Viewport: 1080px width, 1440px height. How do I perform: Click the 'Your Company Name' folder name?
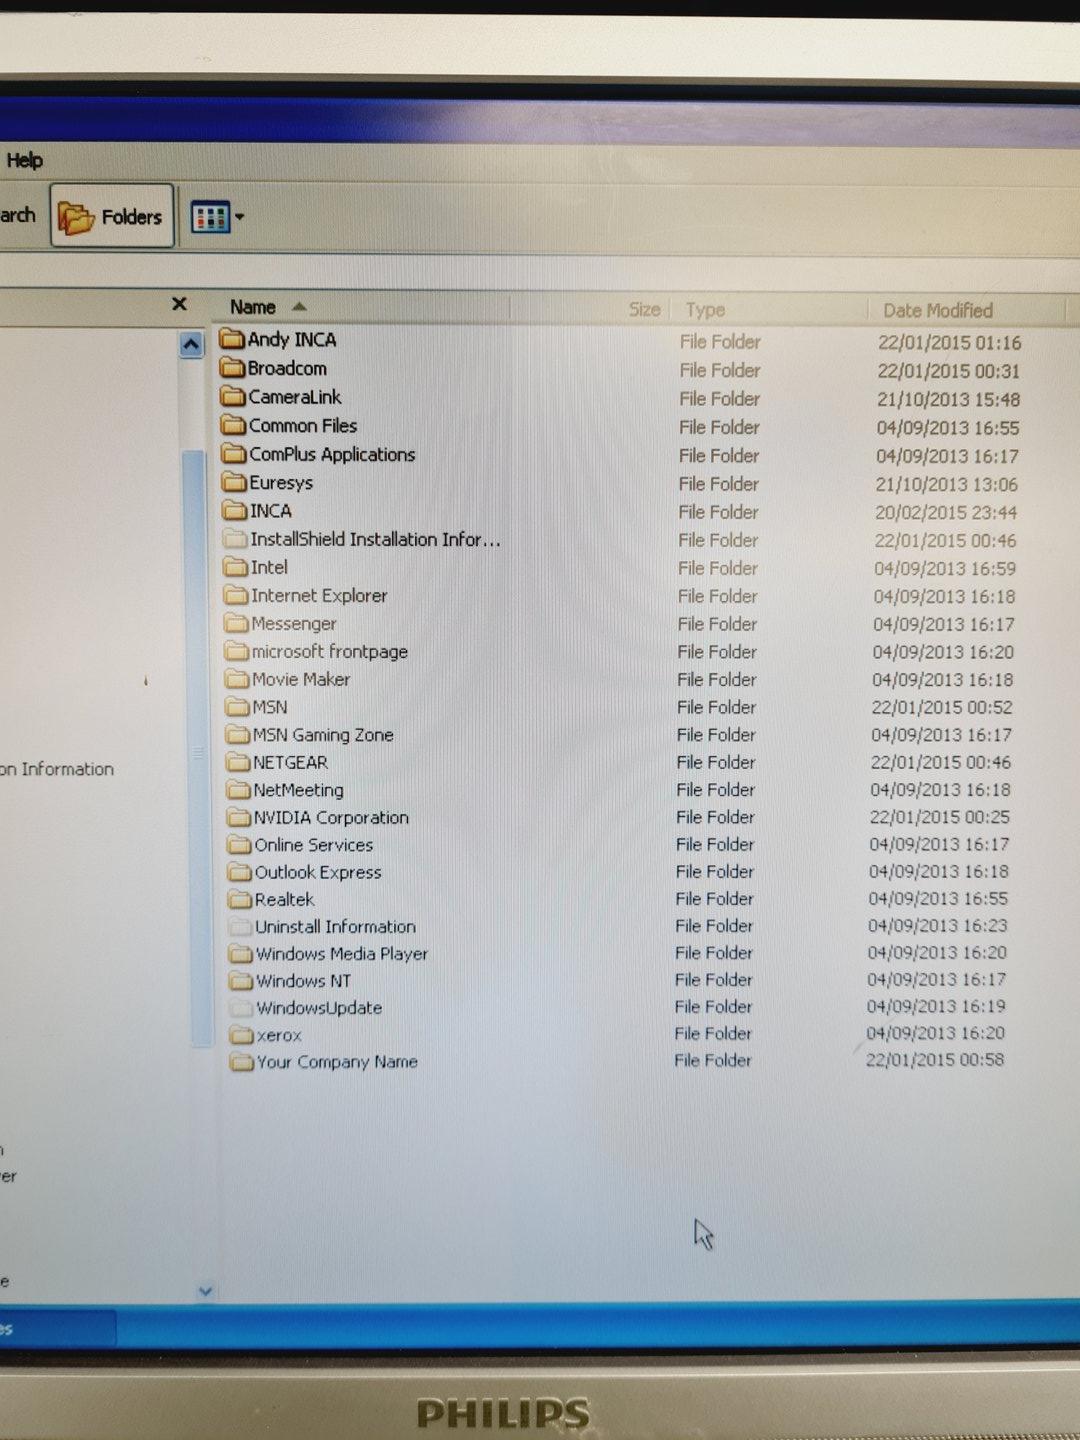point(337,1062)
